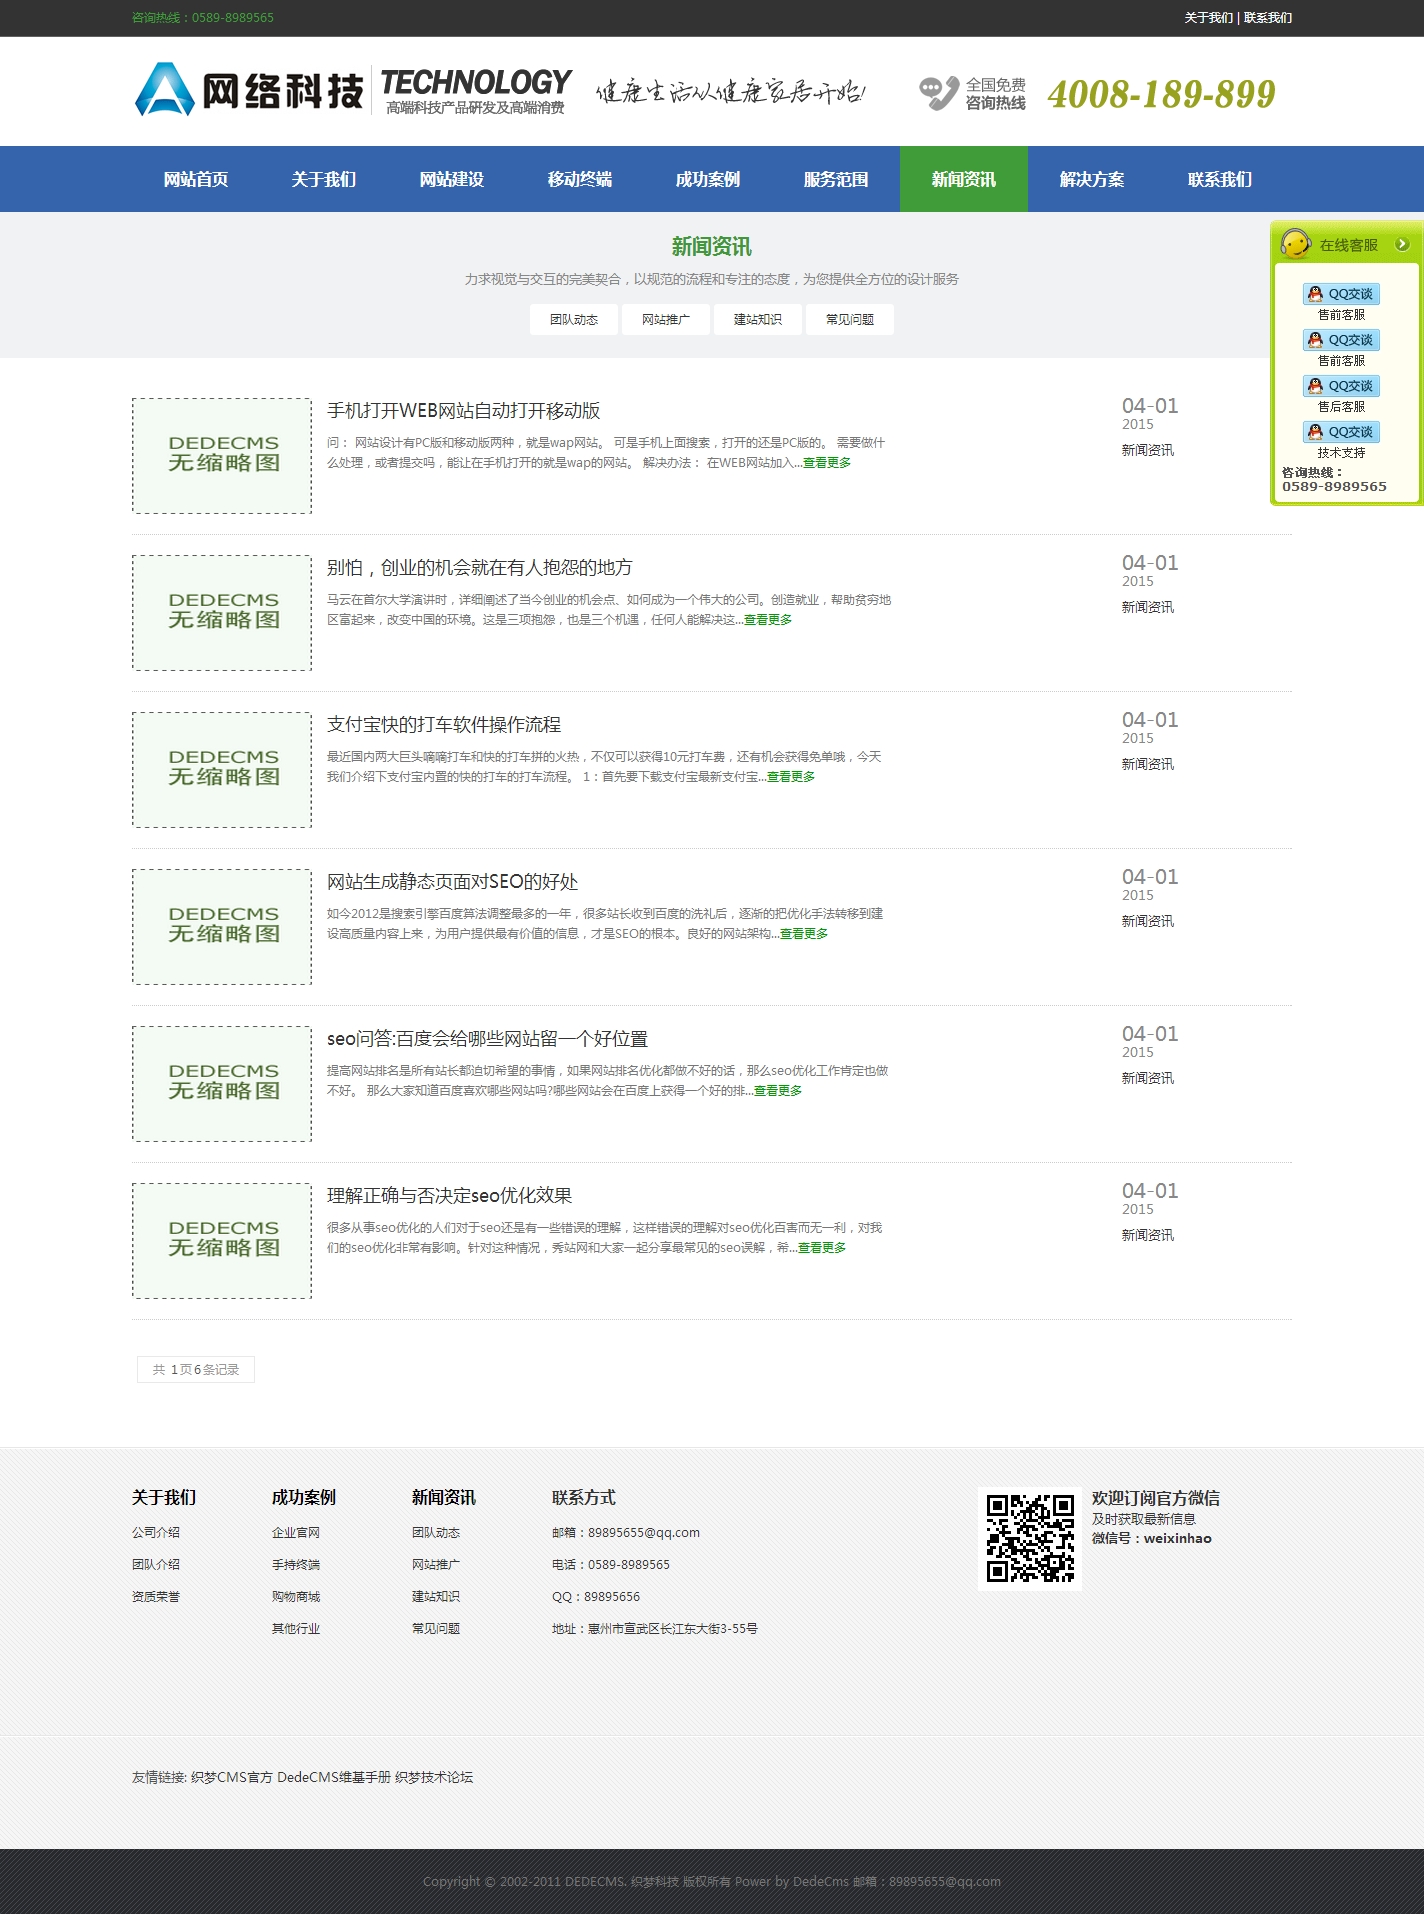Select the 常见问题 category tab
This screenshot has height=1914, width=1424.
pos(850,320)
